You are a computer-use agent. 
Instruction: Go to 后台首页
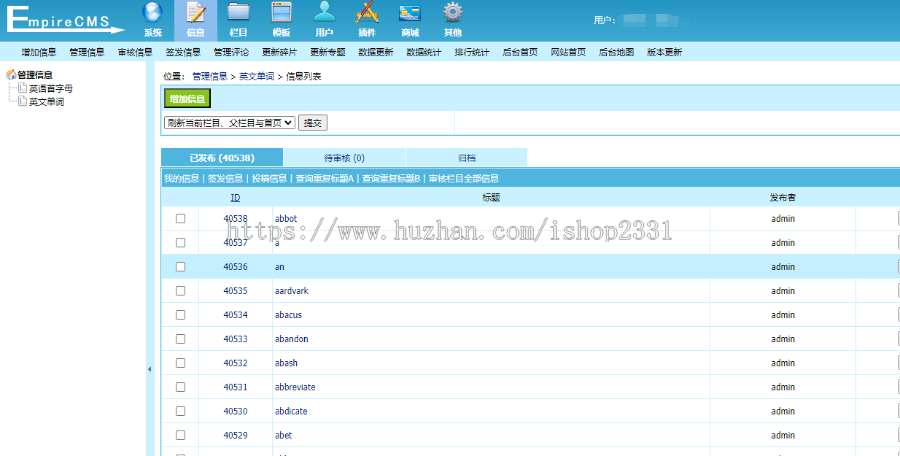coord(520,52)
